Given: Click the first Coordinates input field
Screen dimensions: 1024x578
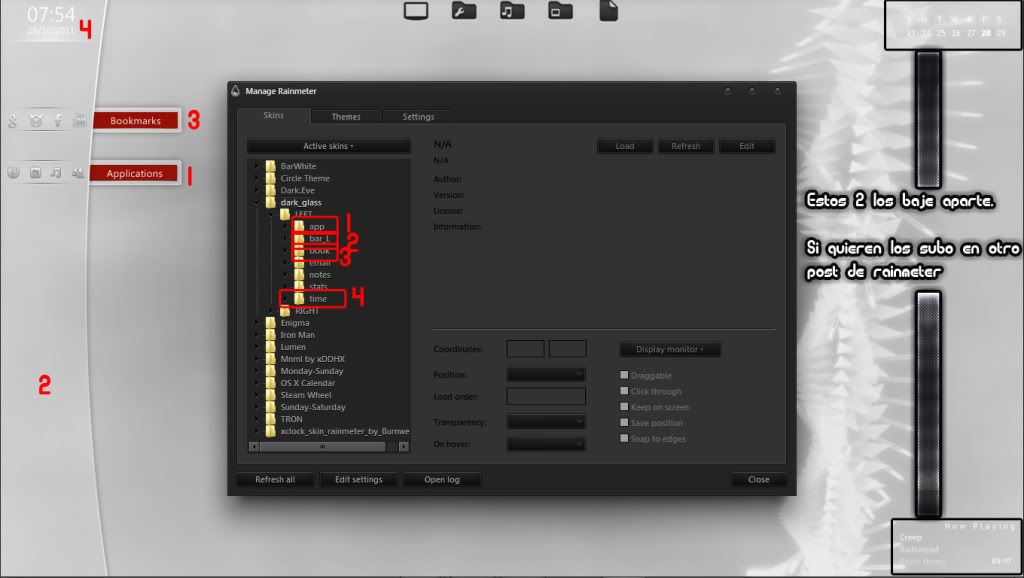Looking at the screenshot, I should point(525,349).
